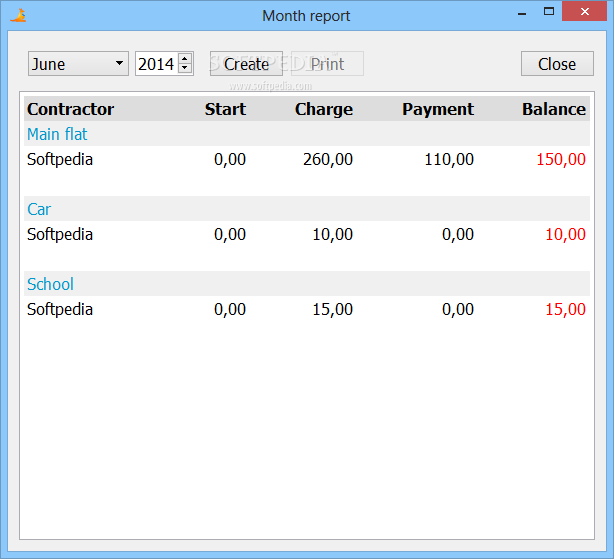The width and height of the screenshot is (614, 559).
Task: Click the Contractor column header
Action: point(70,109)
